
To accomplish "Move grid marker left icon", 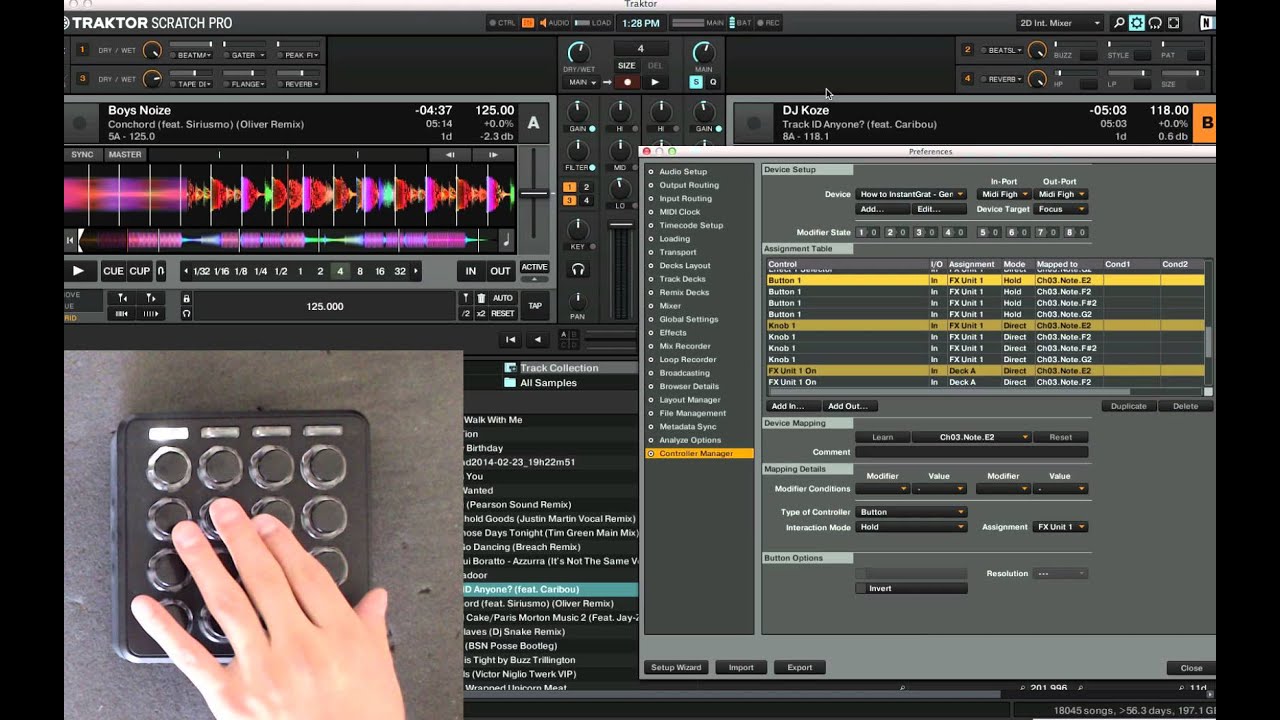I will (122, 298).
